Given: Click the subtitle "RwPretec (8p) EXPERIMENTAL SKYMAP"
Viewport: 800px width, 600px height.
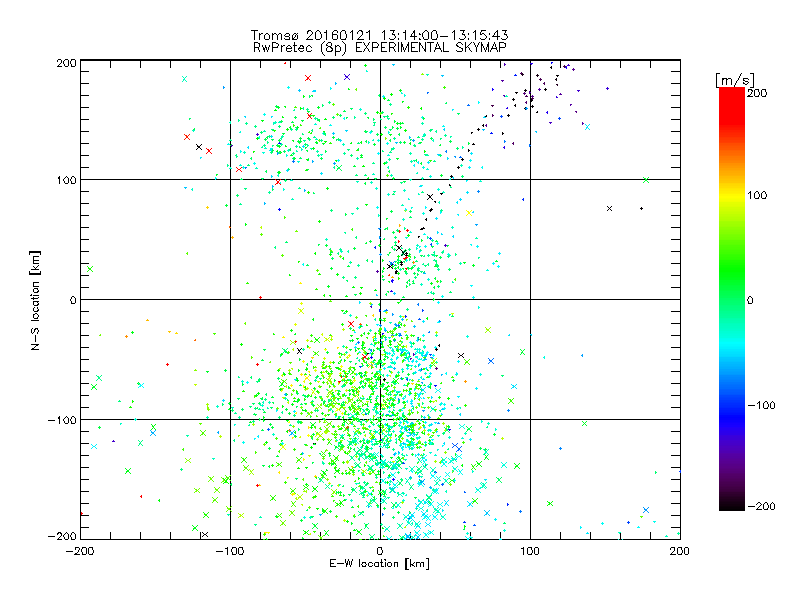Looking at the screenshot, I should point(379,48).
